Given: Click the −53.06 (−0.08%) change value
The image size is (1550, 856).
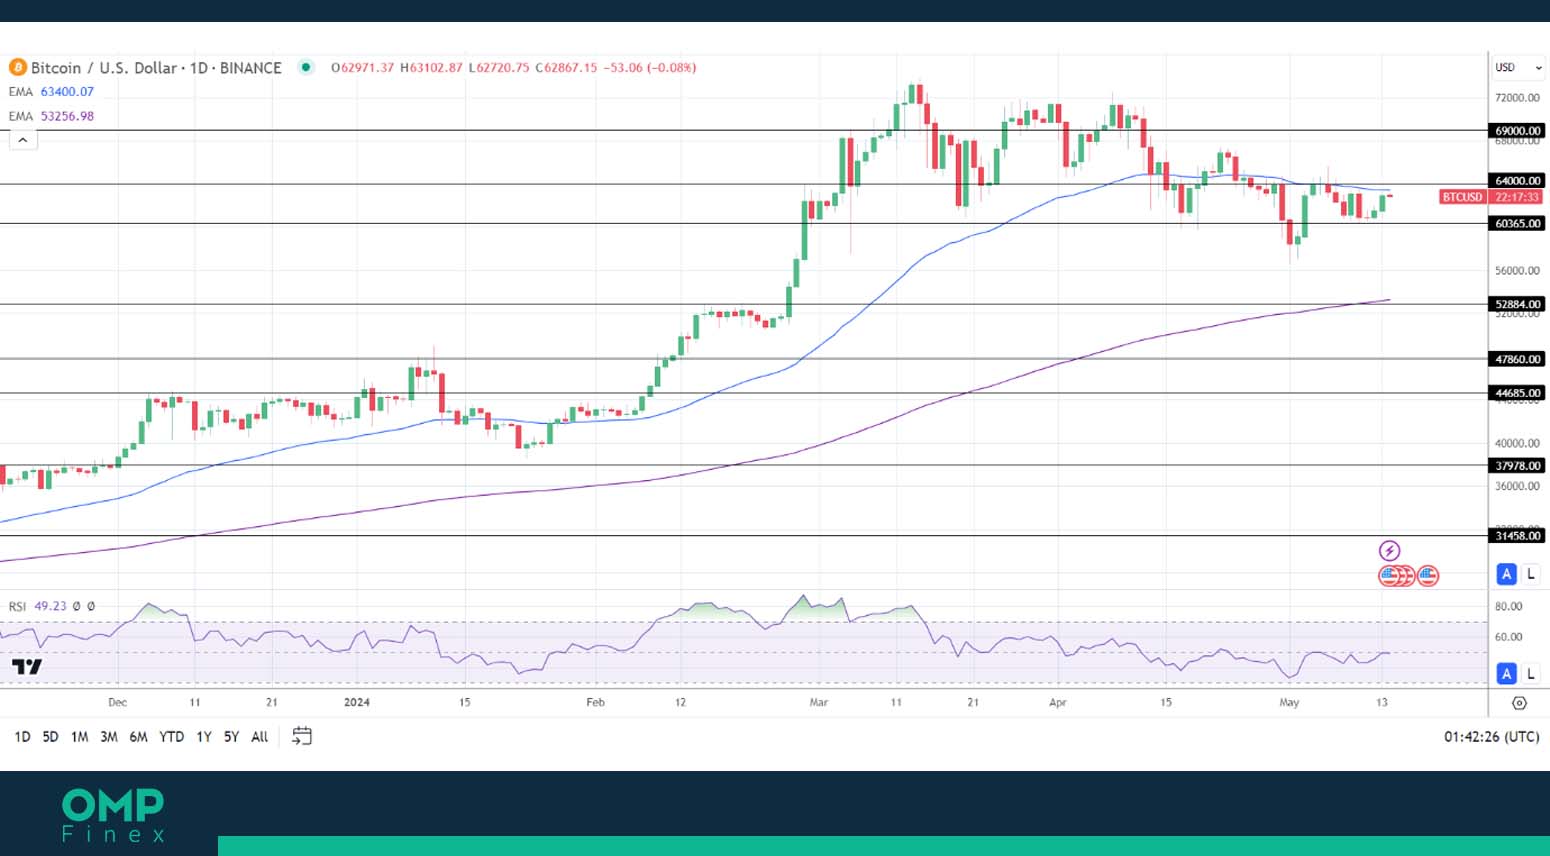Looking at the screenshot, I should (x=650, y=68).
